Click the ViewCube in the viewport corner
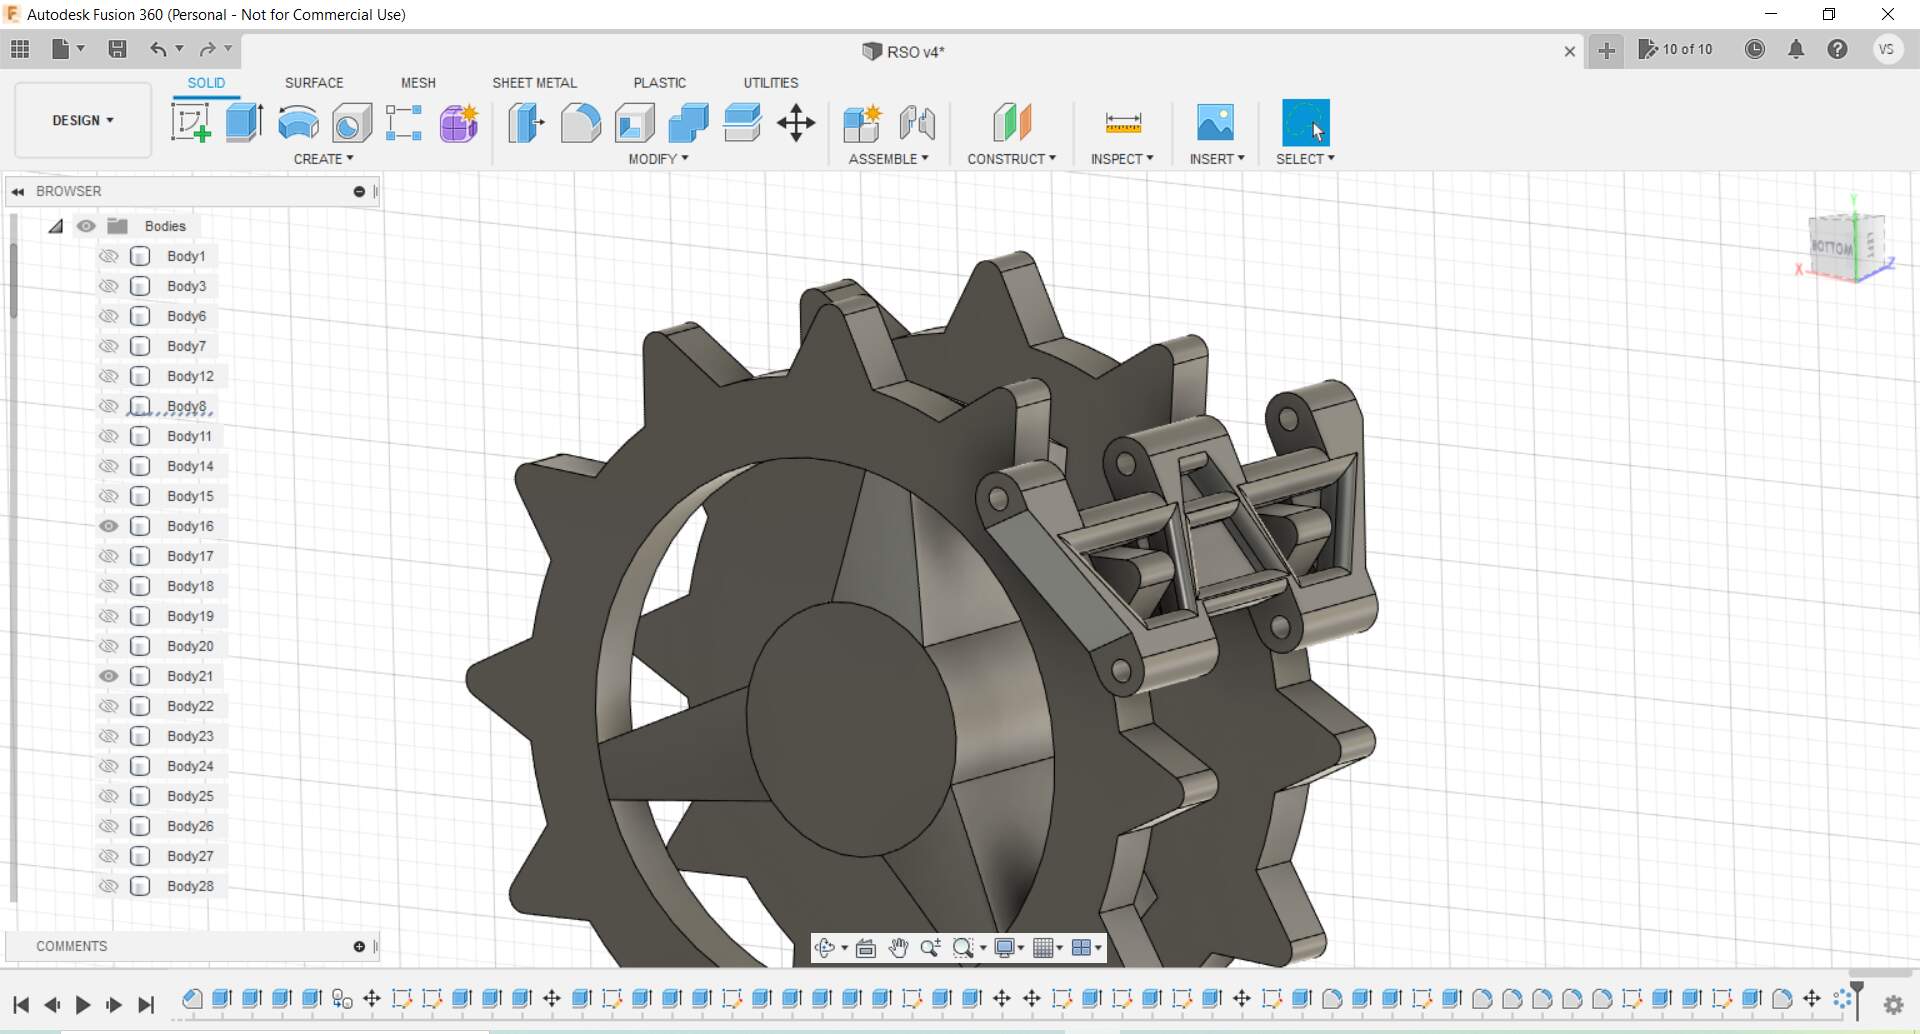This screenshot has width=1920, height=1034. click(1846, 246)
